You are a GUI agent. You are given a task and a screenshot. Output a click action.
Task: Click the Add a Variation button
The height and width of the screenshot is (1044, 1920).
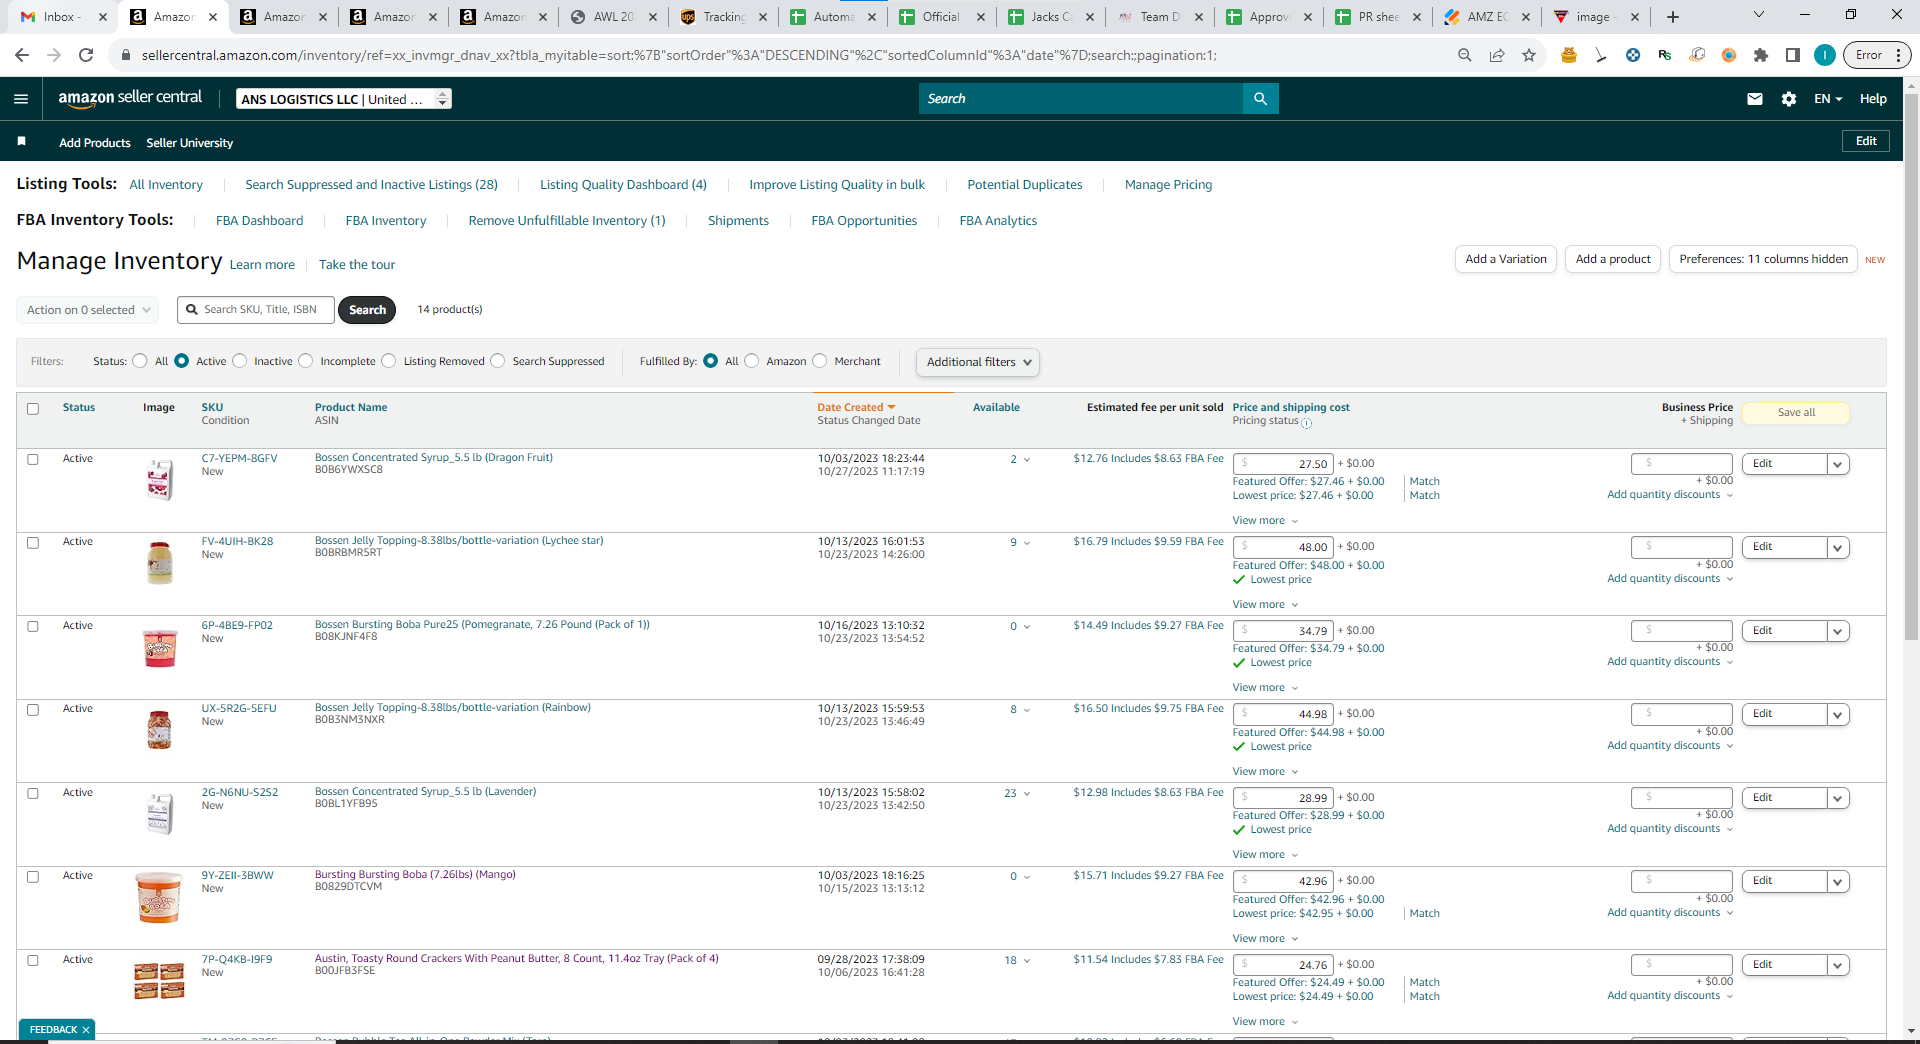[1506, 259]
